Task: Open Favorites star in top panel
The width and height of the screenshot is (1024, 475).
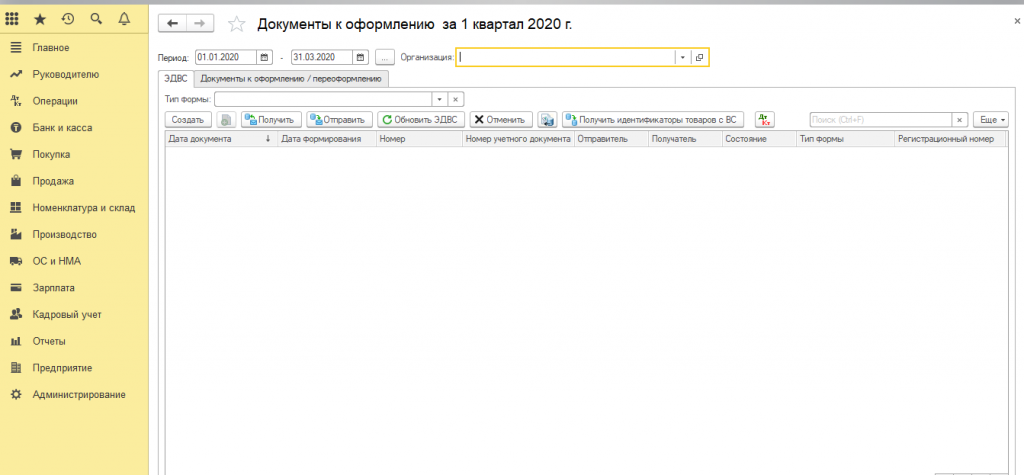Action: coord(40,19)
